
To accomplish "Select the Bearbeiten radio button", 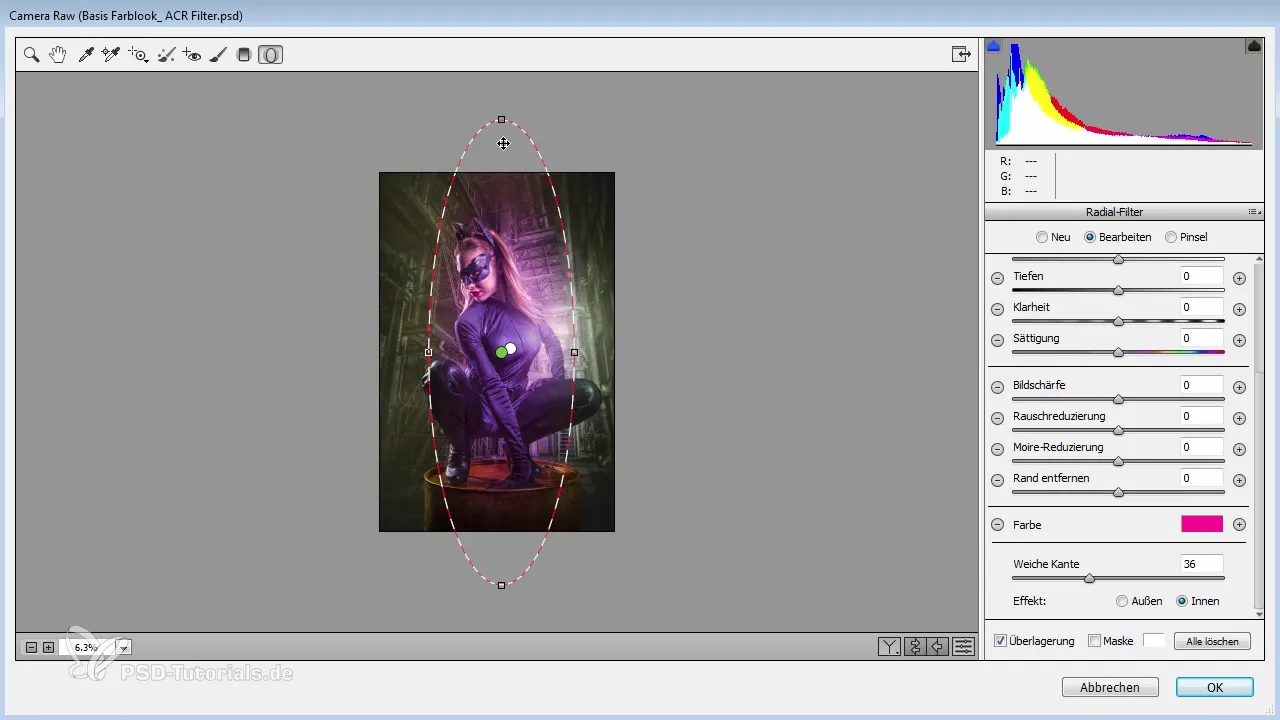I will pos(1090,237).
